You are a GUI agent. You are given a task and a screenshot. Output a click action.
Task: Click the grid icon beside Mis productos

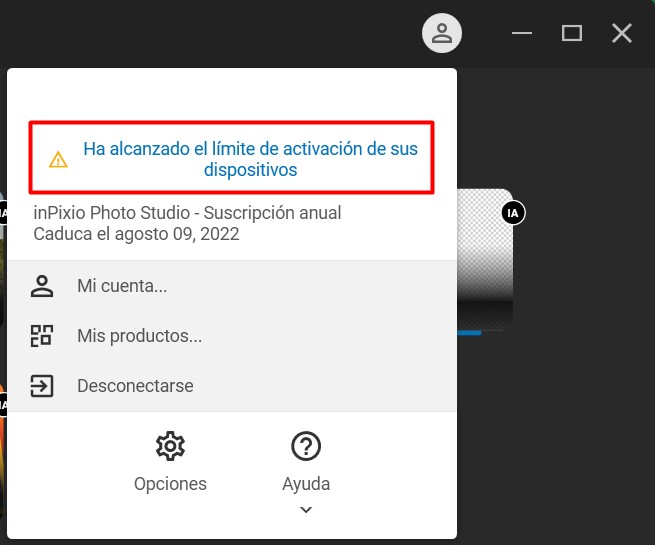tap(42, 336)
